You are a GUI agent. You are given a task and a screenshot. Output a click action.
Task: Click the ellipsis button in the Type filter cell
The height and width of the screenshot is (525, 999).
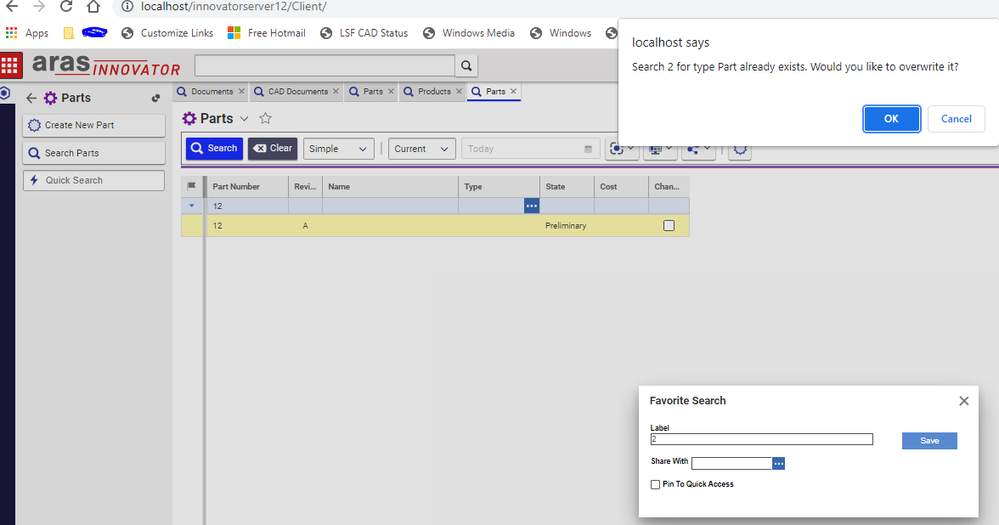(531, 205)
